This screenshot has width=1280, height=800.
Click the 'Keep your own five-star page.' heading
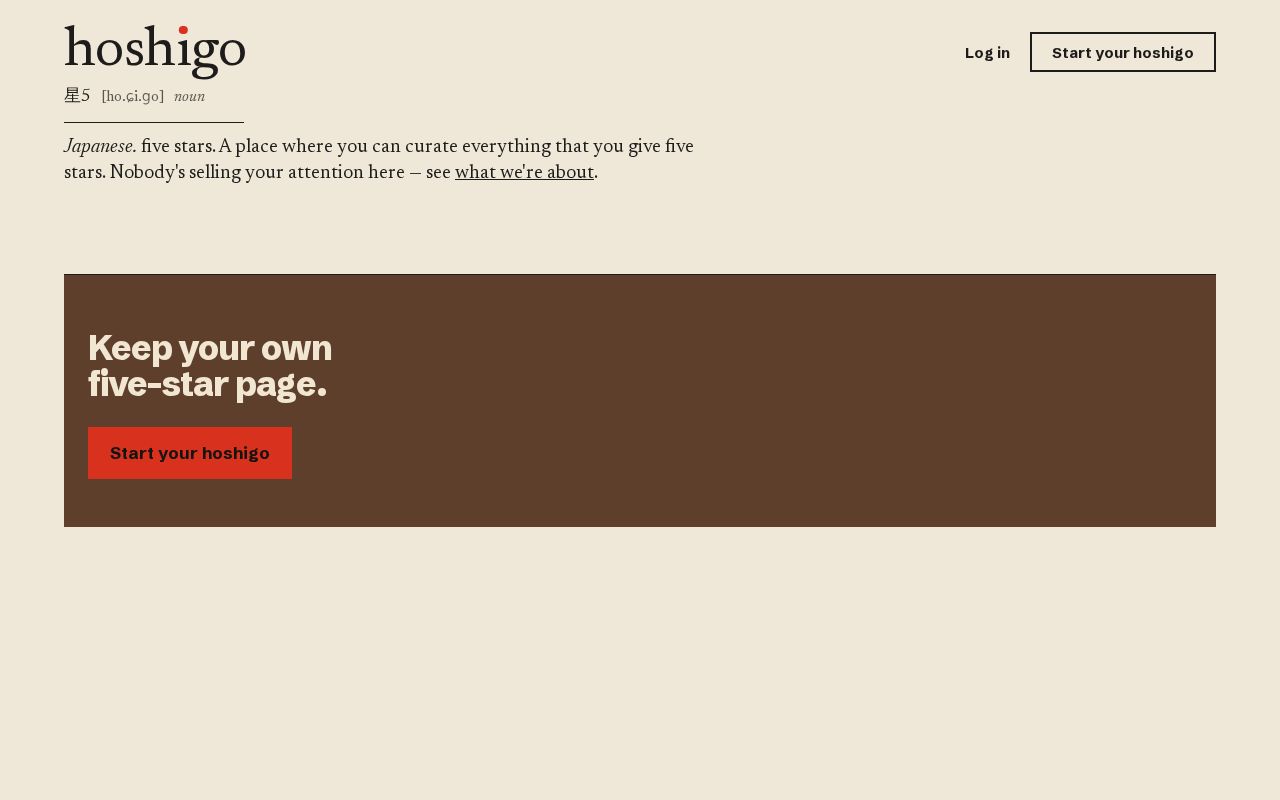click(210, 366)
